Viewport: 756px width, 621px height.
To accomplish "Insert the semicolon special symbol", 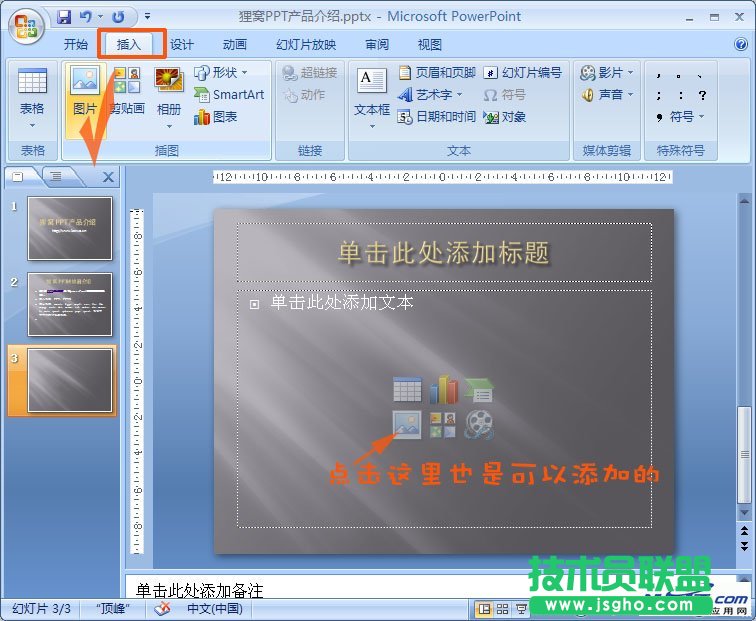I will (x=659, y=95).
